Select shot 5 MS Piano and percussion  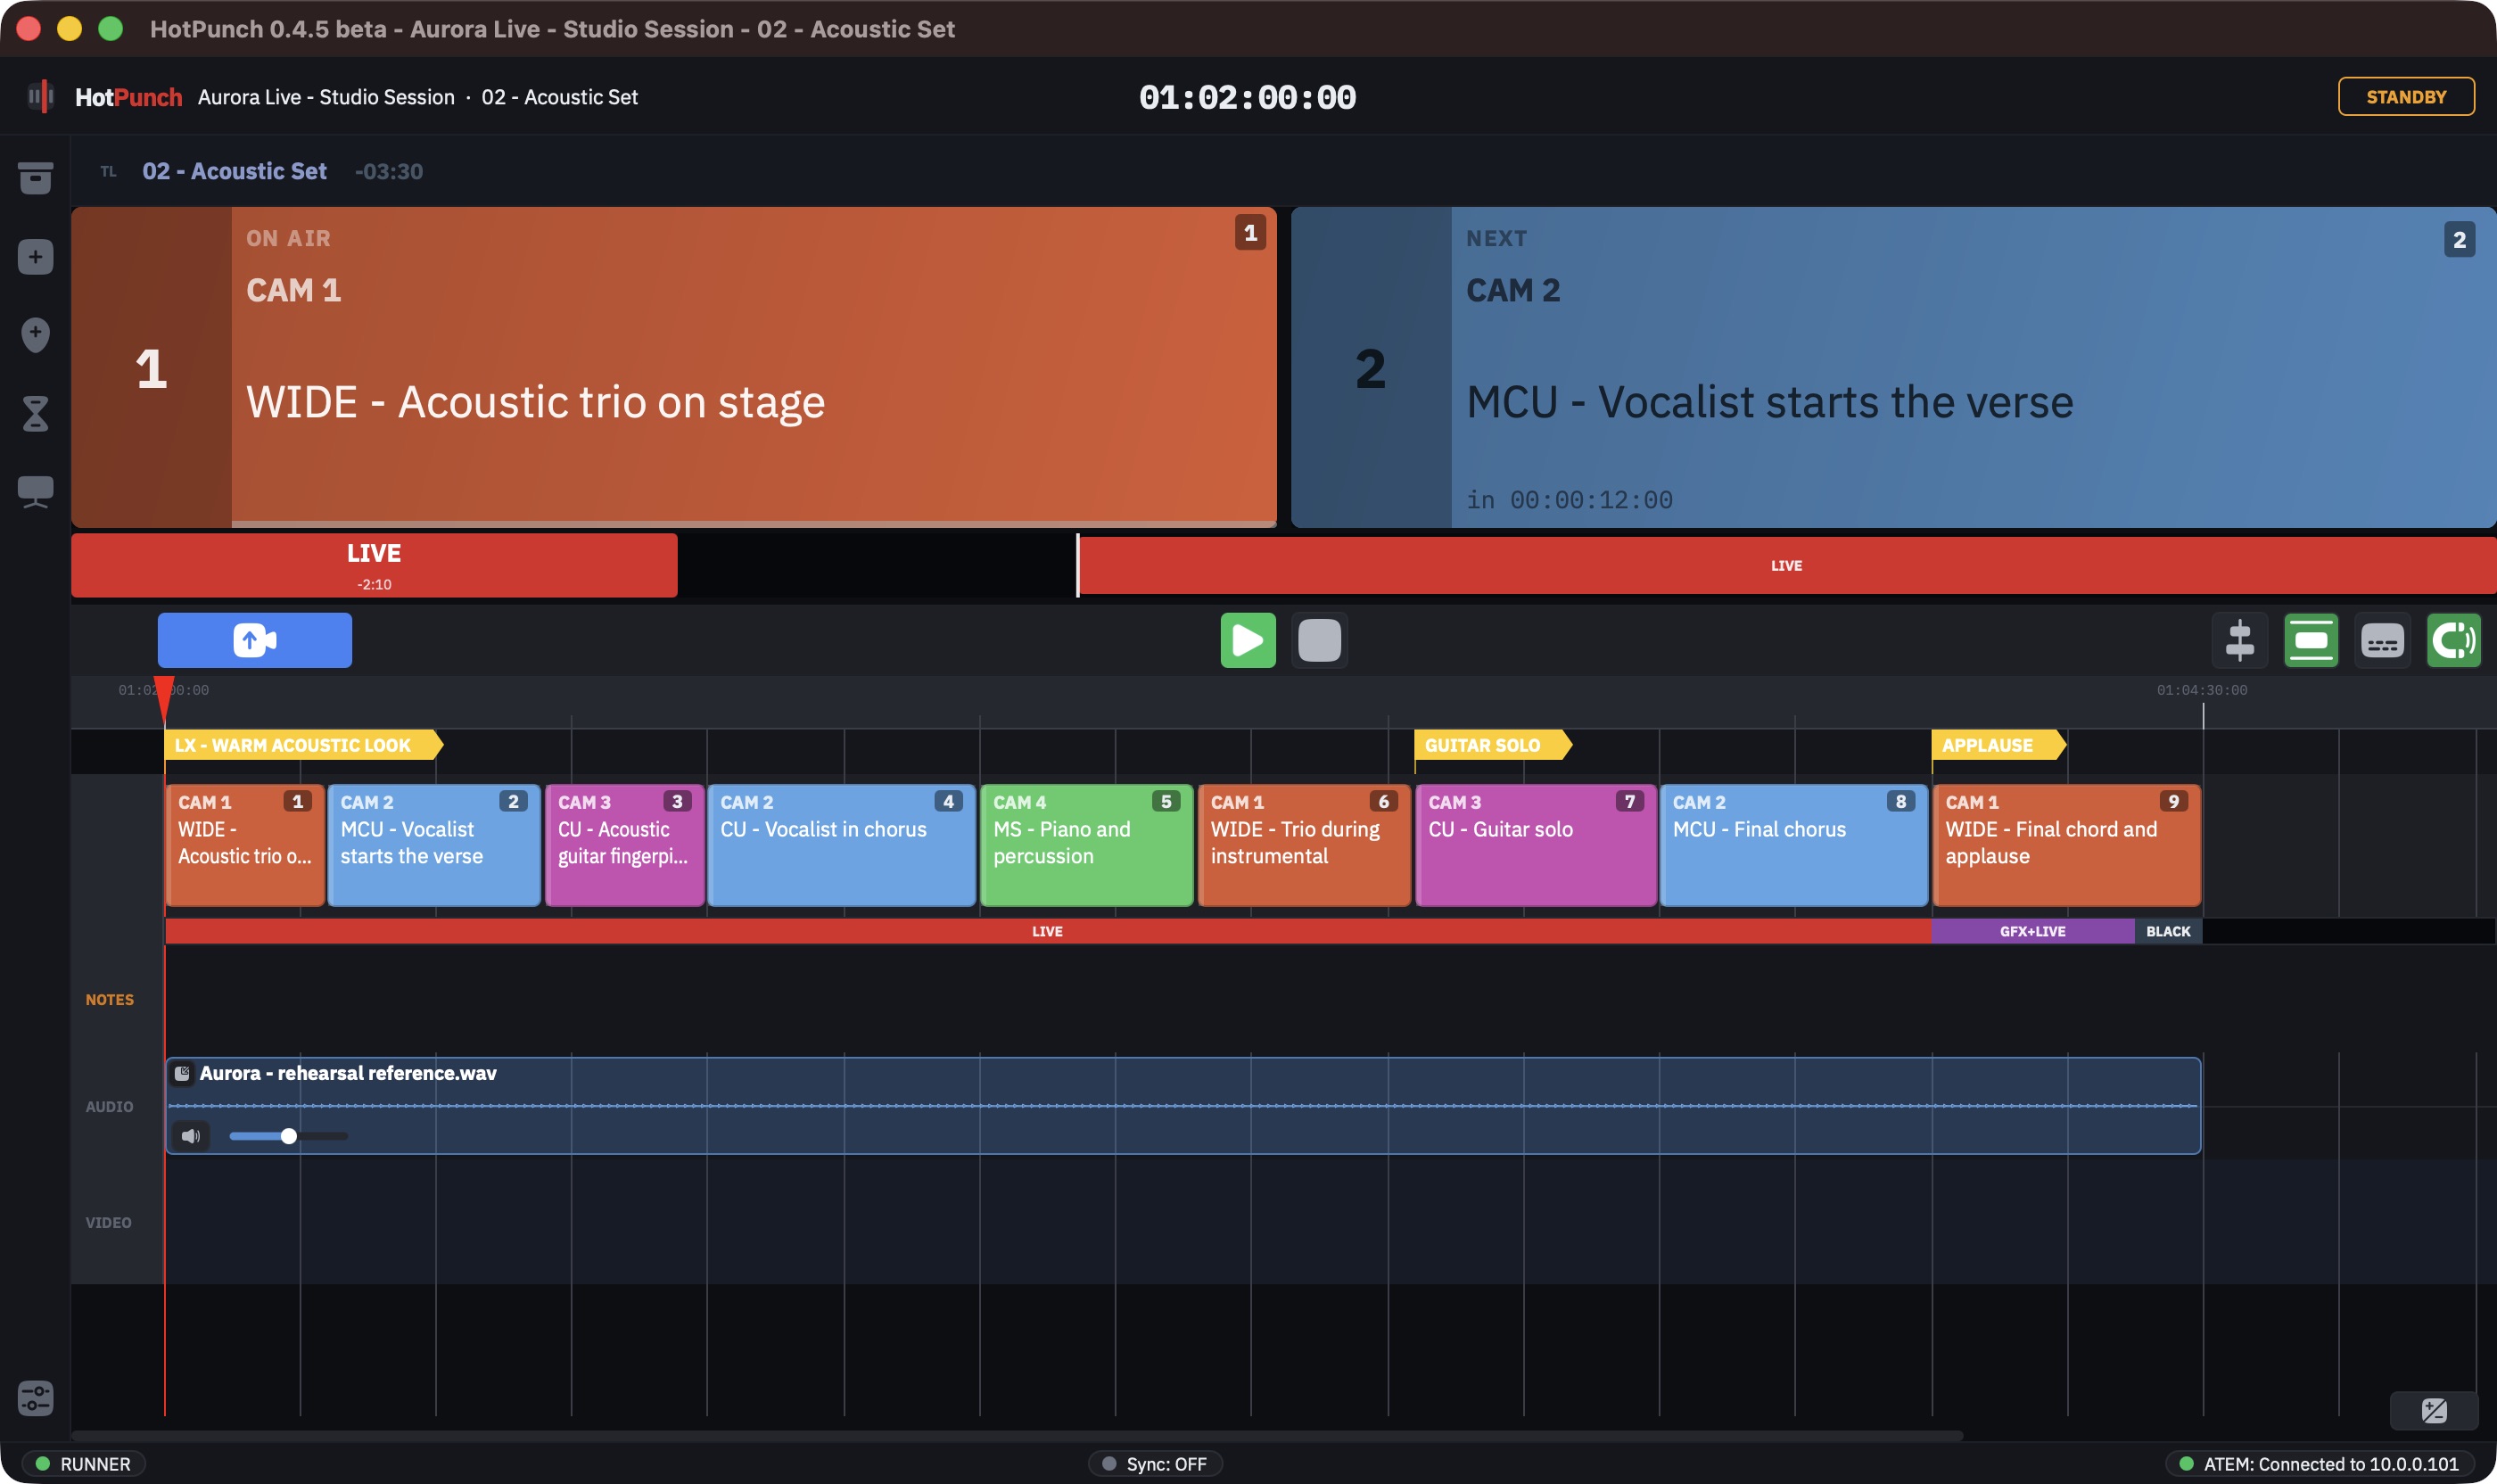tap(1087, 845)
